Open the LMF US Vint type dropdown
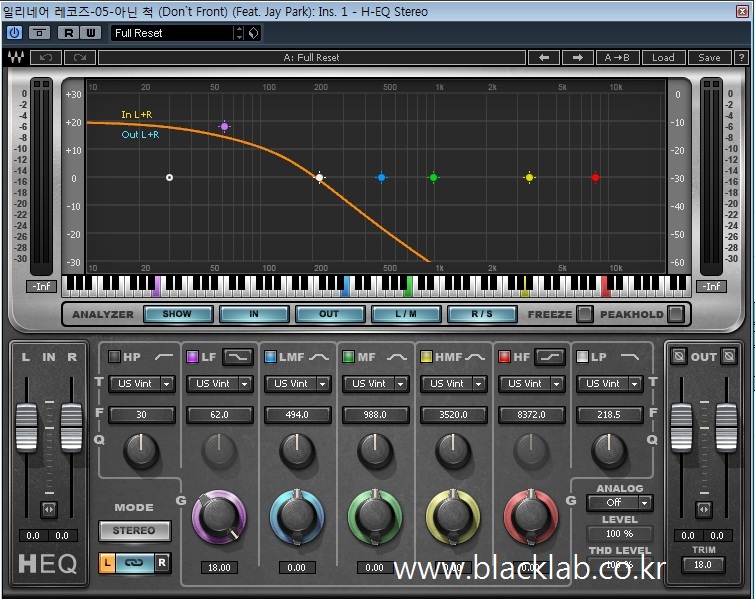The width and height of the screenshot is (756, 599). pos(297,384)
